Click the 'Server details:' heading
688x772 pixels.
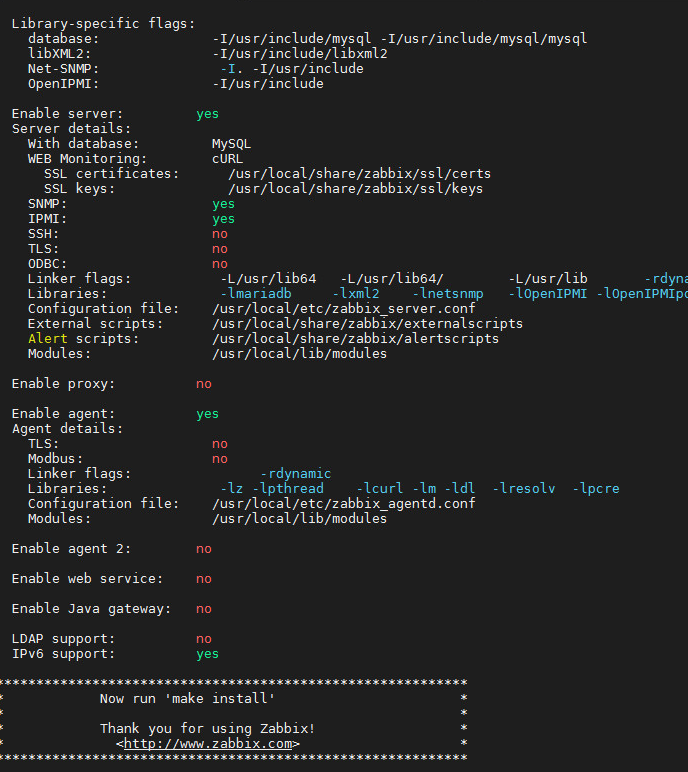(71, 129)
